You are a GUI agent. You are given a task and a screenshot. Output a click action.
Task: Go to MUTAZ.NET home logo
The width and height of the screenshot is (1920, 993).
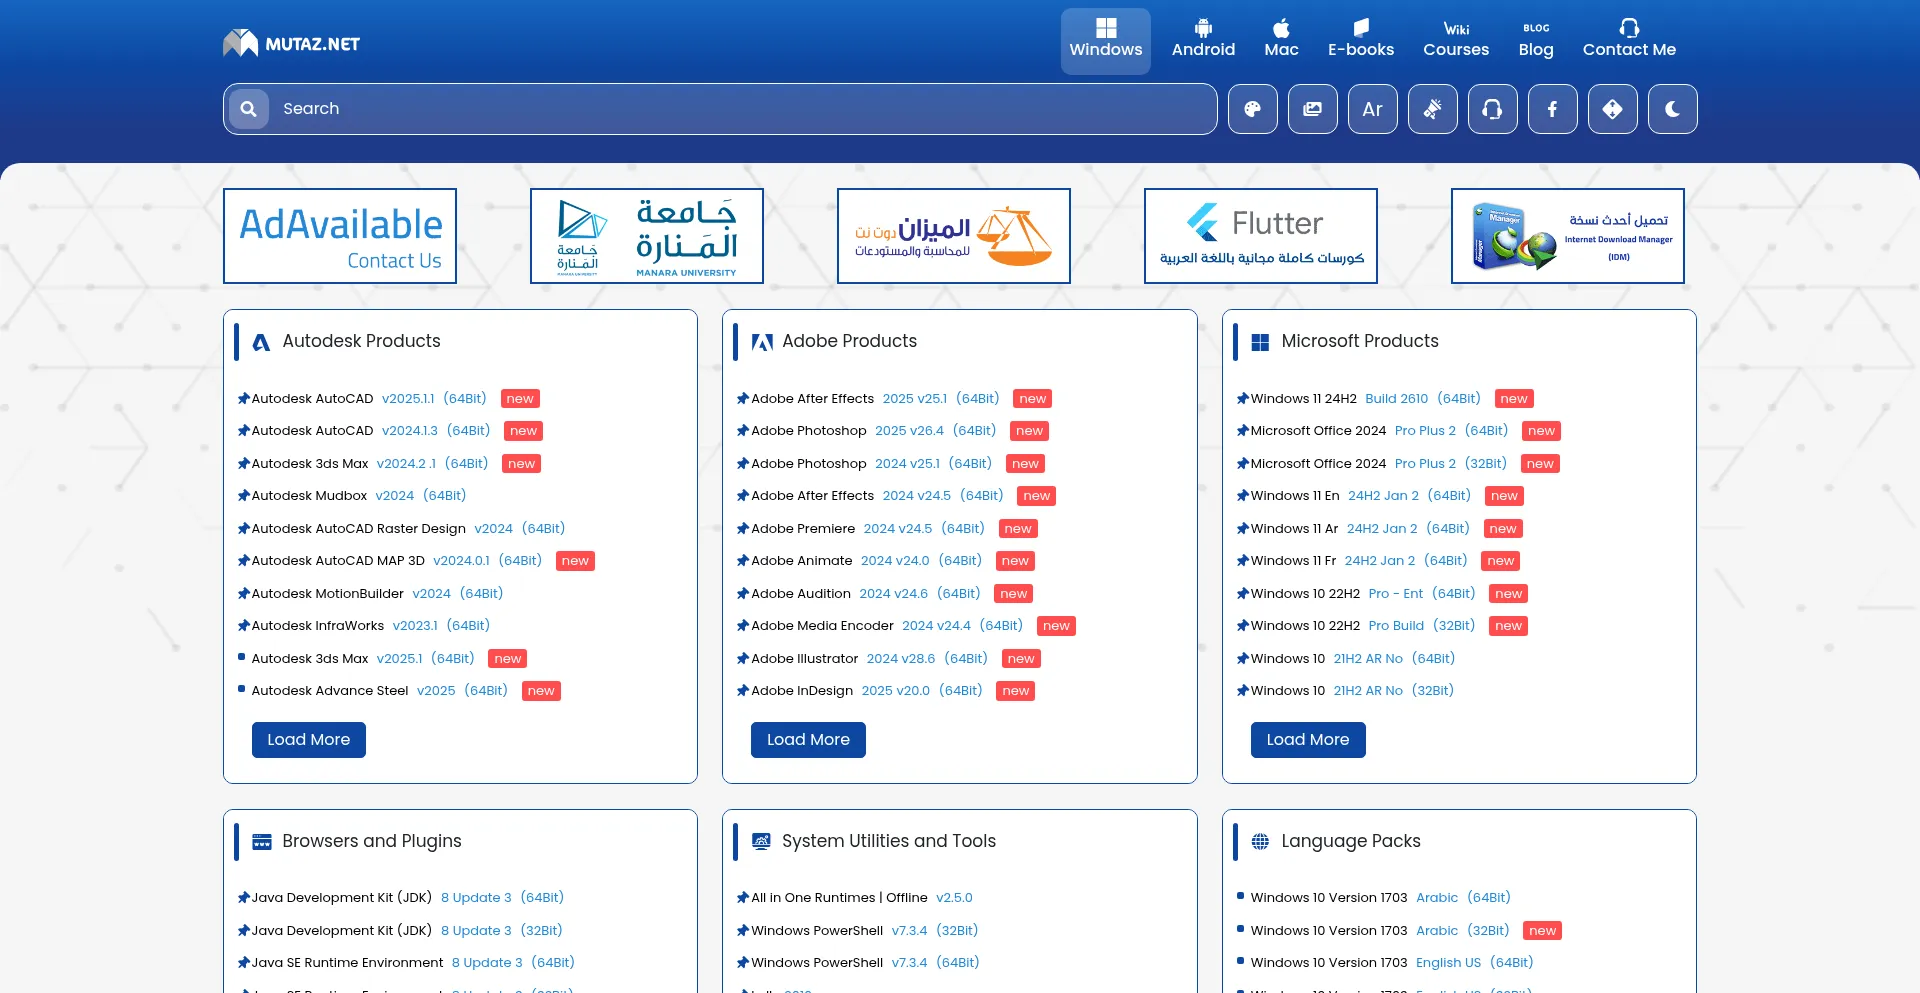tap(291, 43)
